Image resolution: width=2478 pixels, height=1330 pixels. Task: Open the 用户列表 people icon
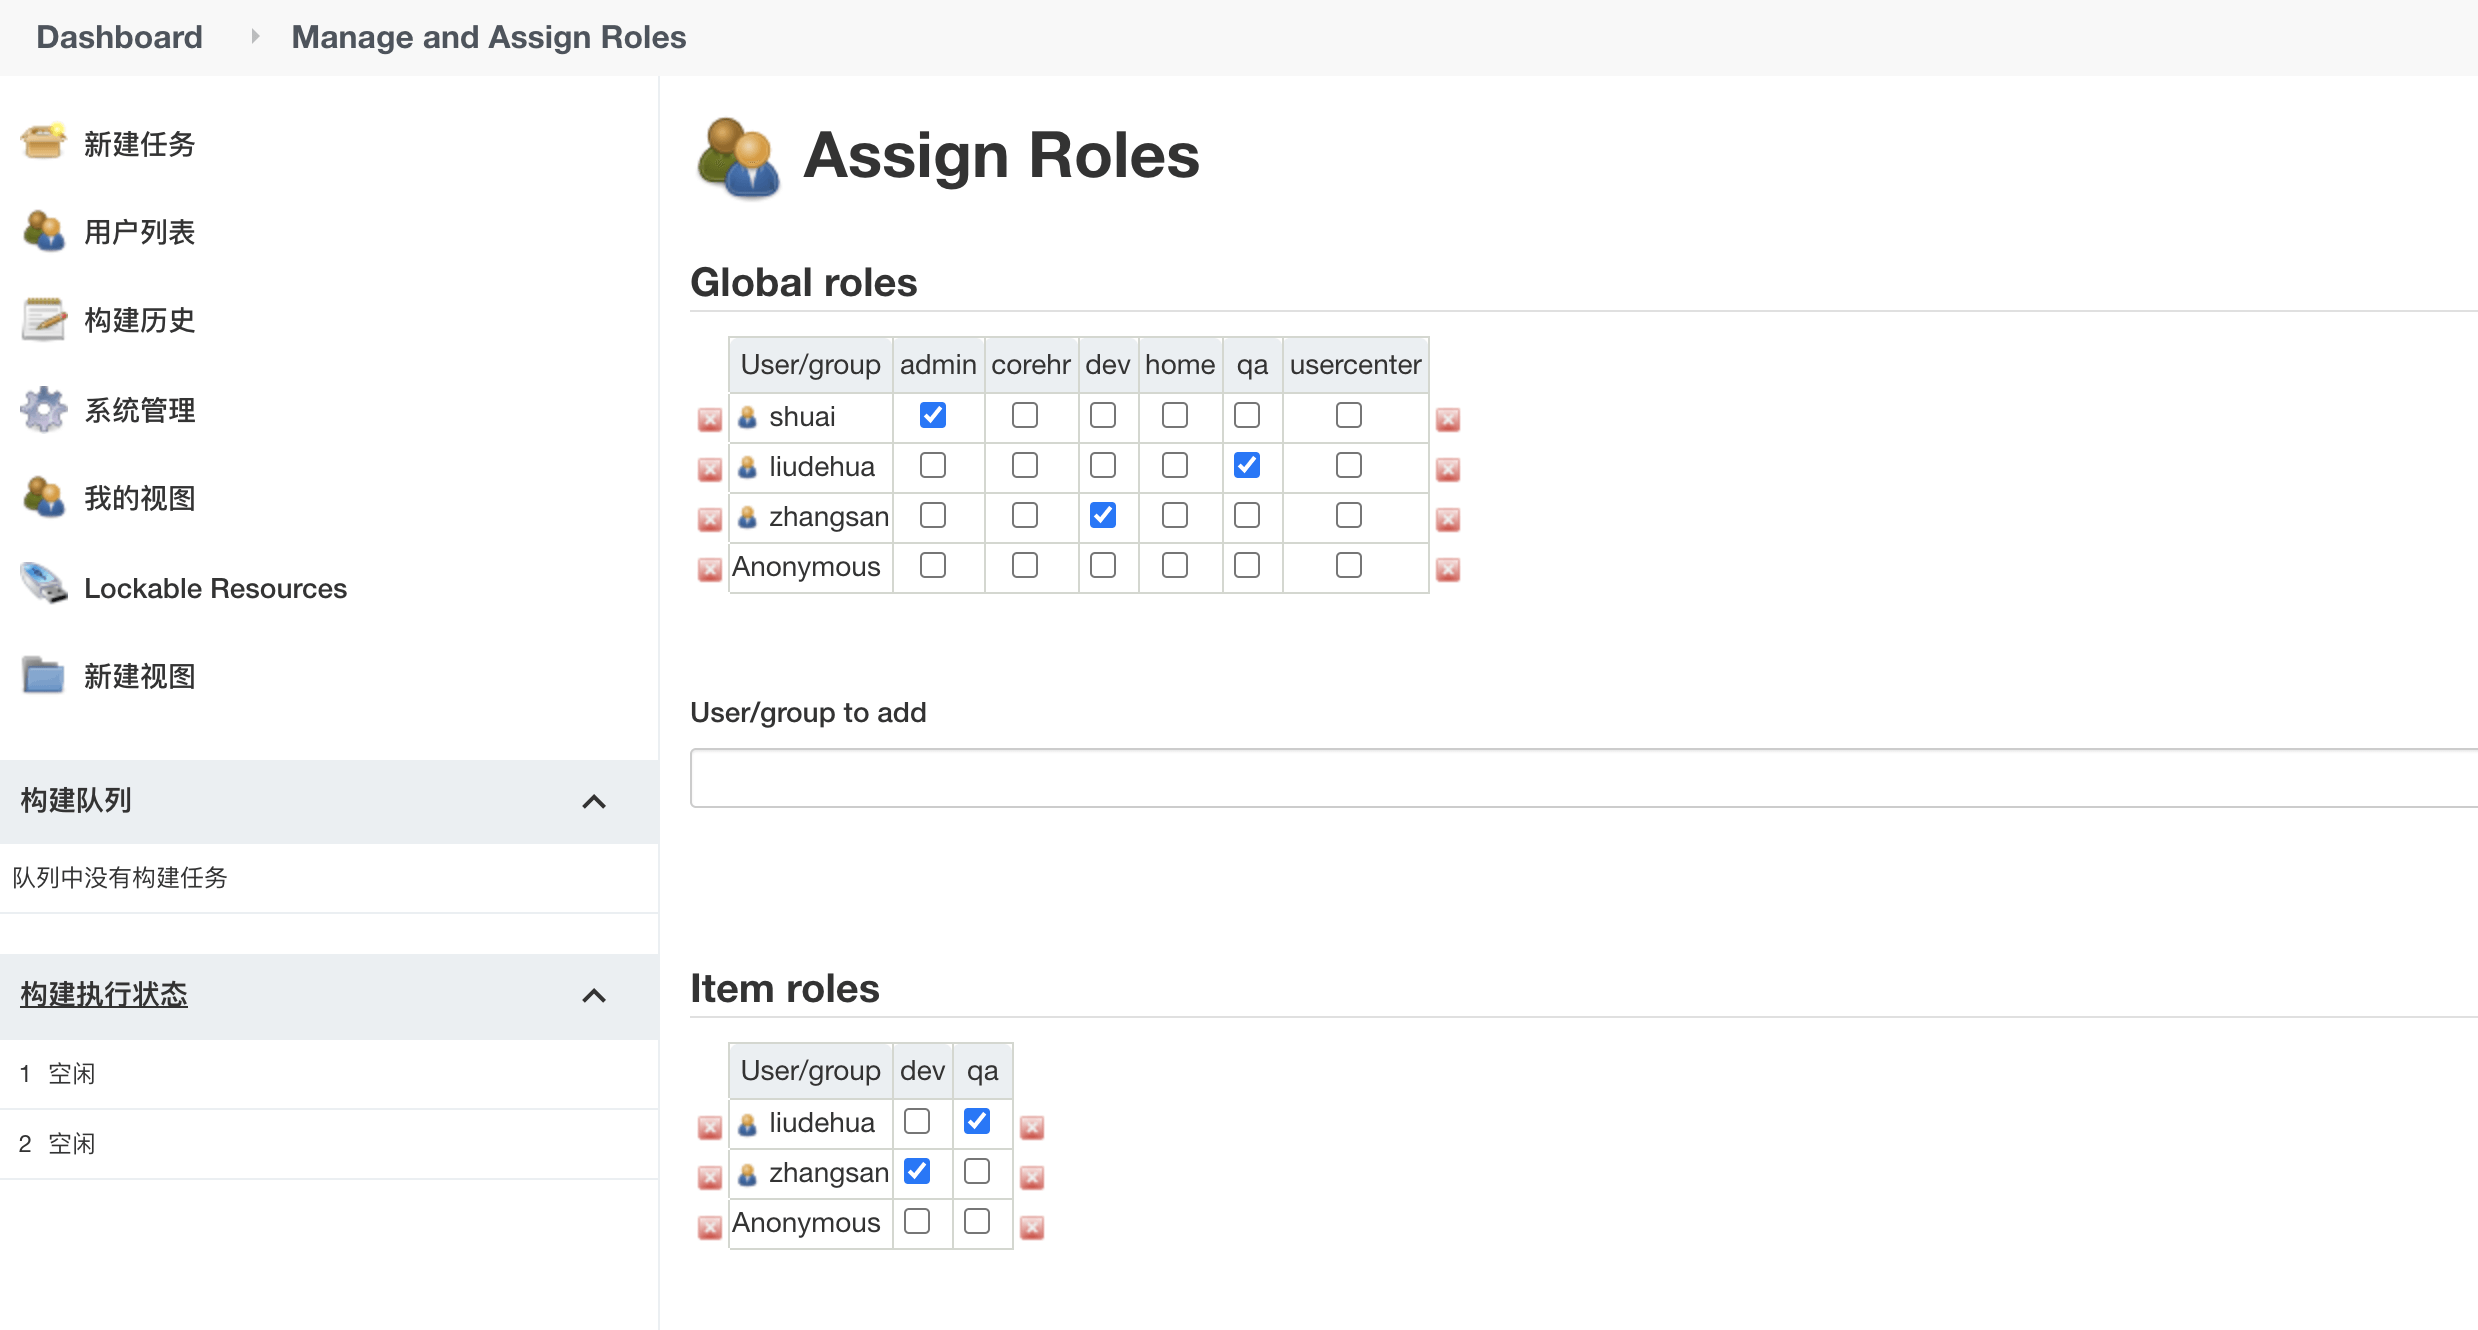(x=43, y=231)
